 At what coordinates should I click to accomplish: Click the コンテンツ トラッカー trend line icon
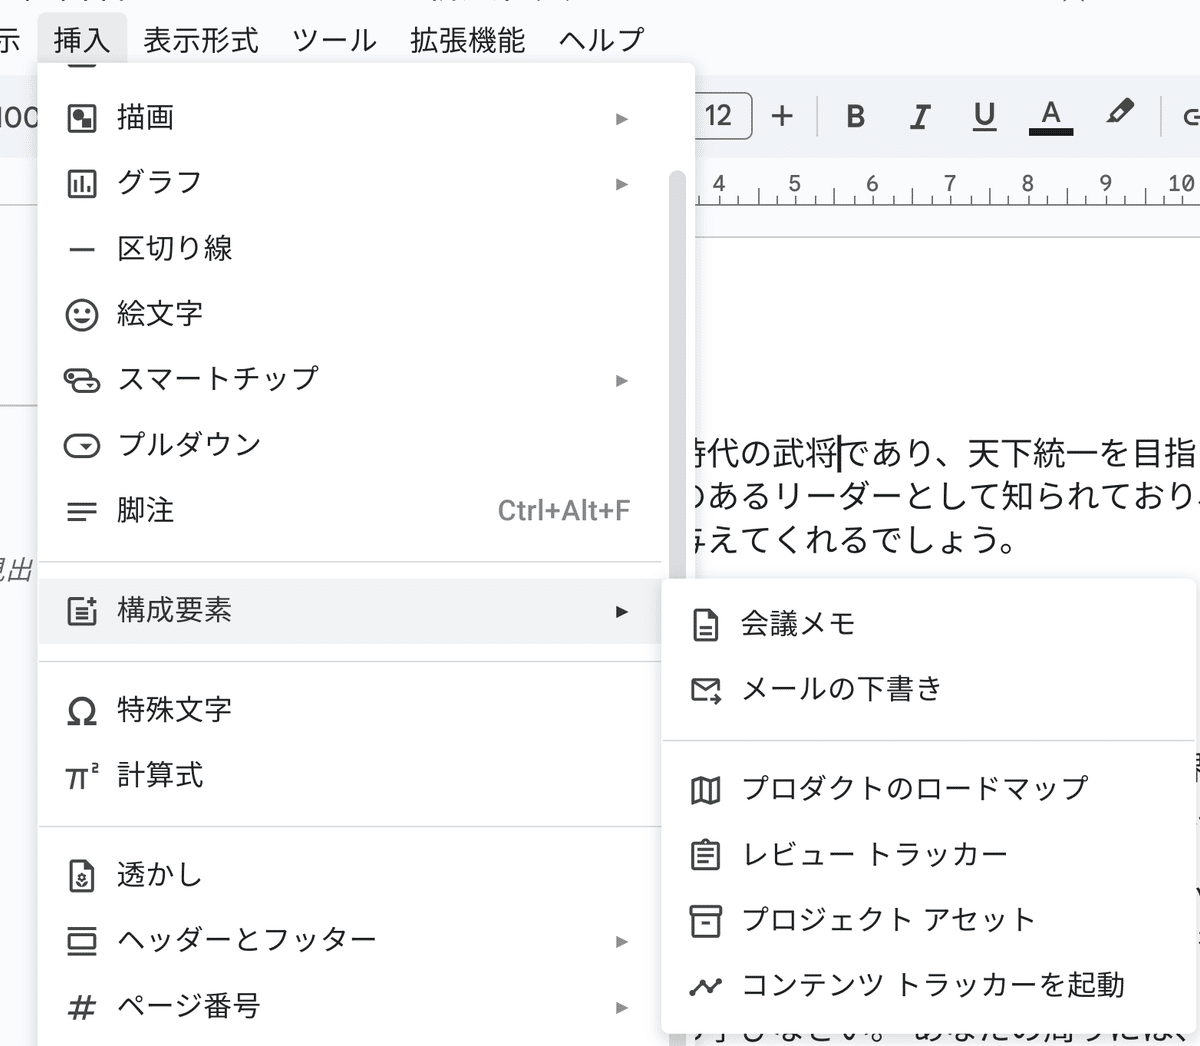[x=706, y=987]
